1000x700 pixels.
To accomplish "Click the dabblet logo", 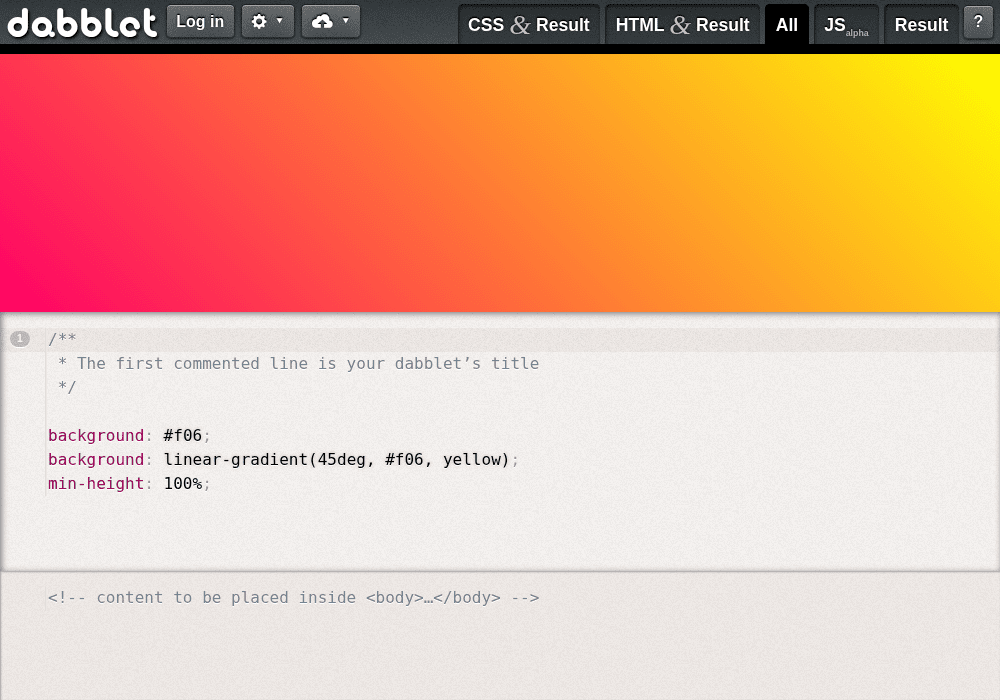I will [82, 23].
